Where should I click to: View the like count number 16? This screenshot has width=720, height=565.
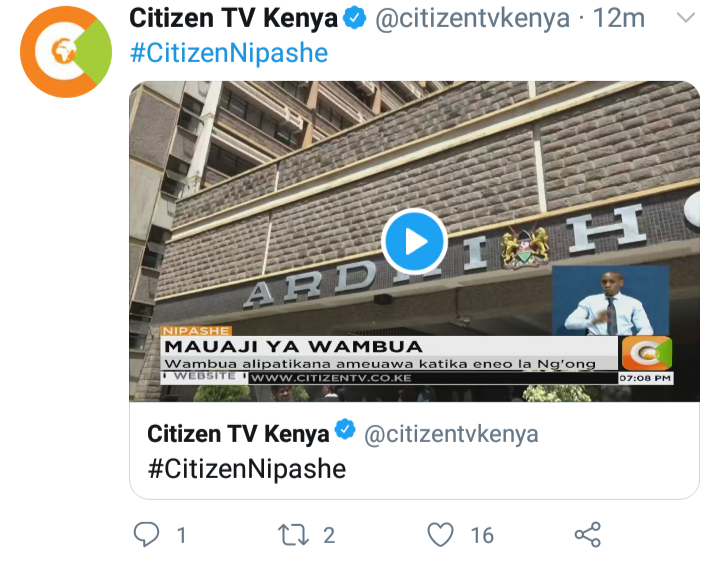482,536
